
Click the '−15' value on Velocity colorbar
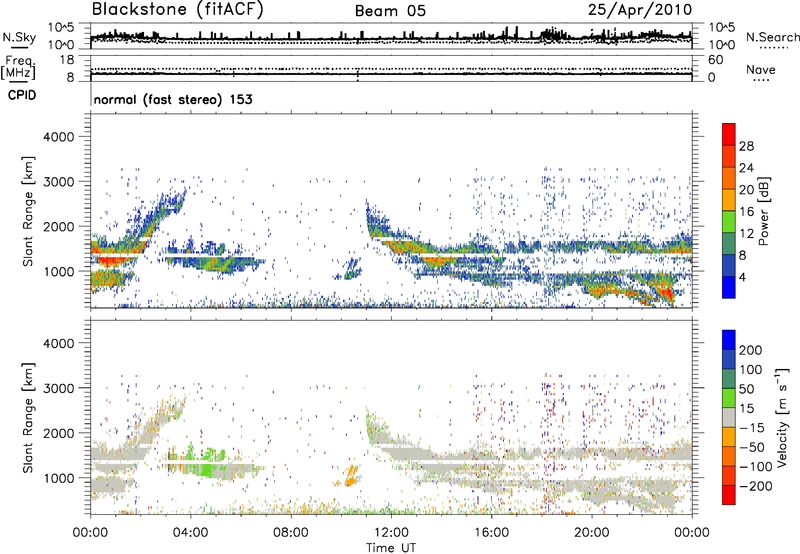tap(752, 428)
